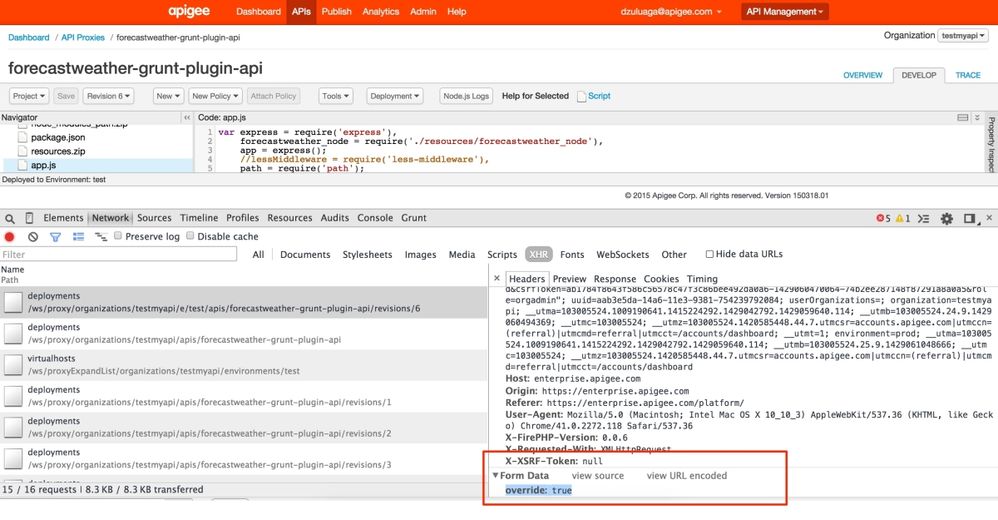Collapse the code editor panel arrow
The image size is (998, 520).
tap(977, 117)
